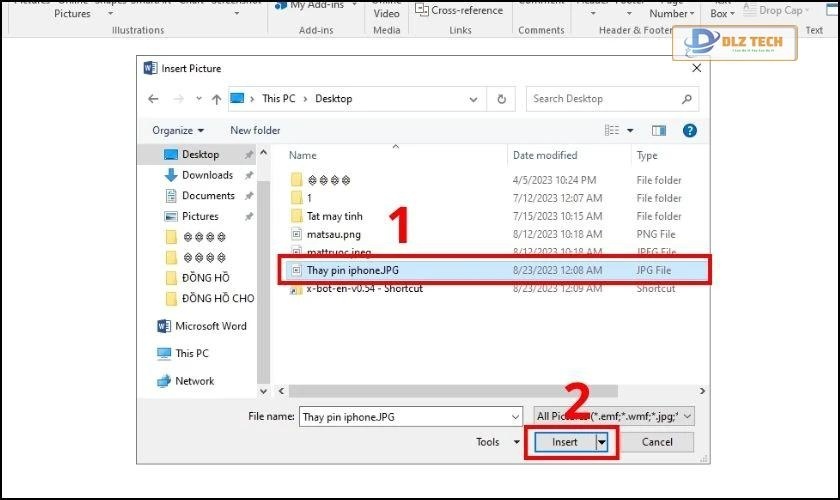Refresh the Desktop folder listing
This screenshot has height=500, width=840.
coord(502,99)
